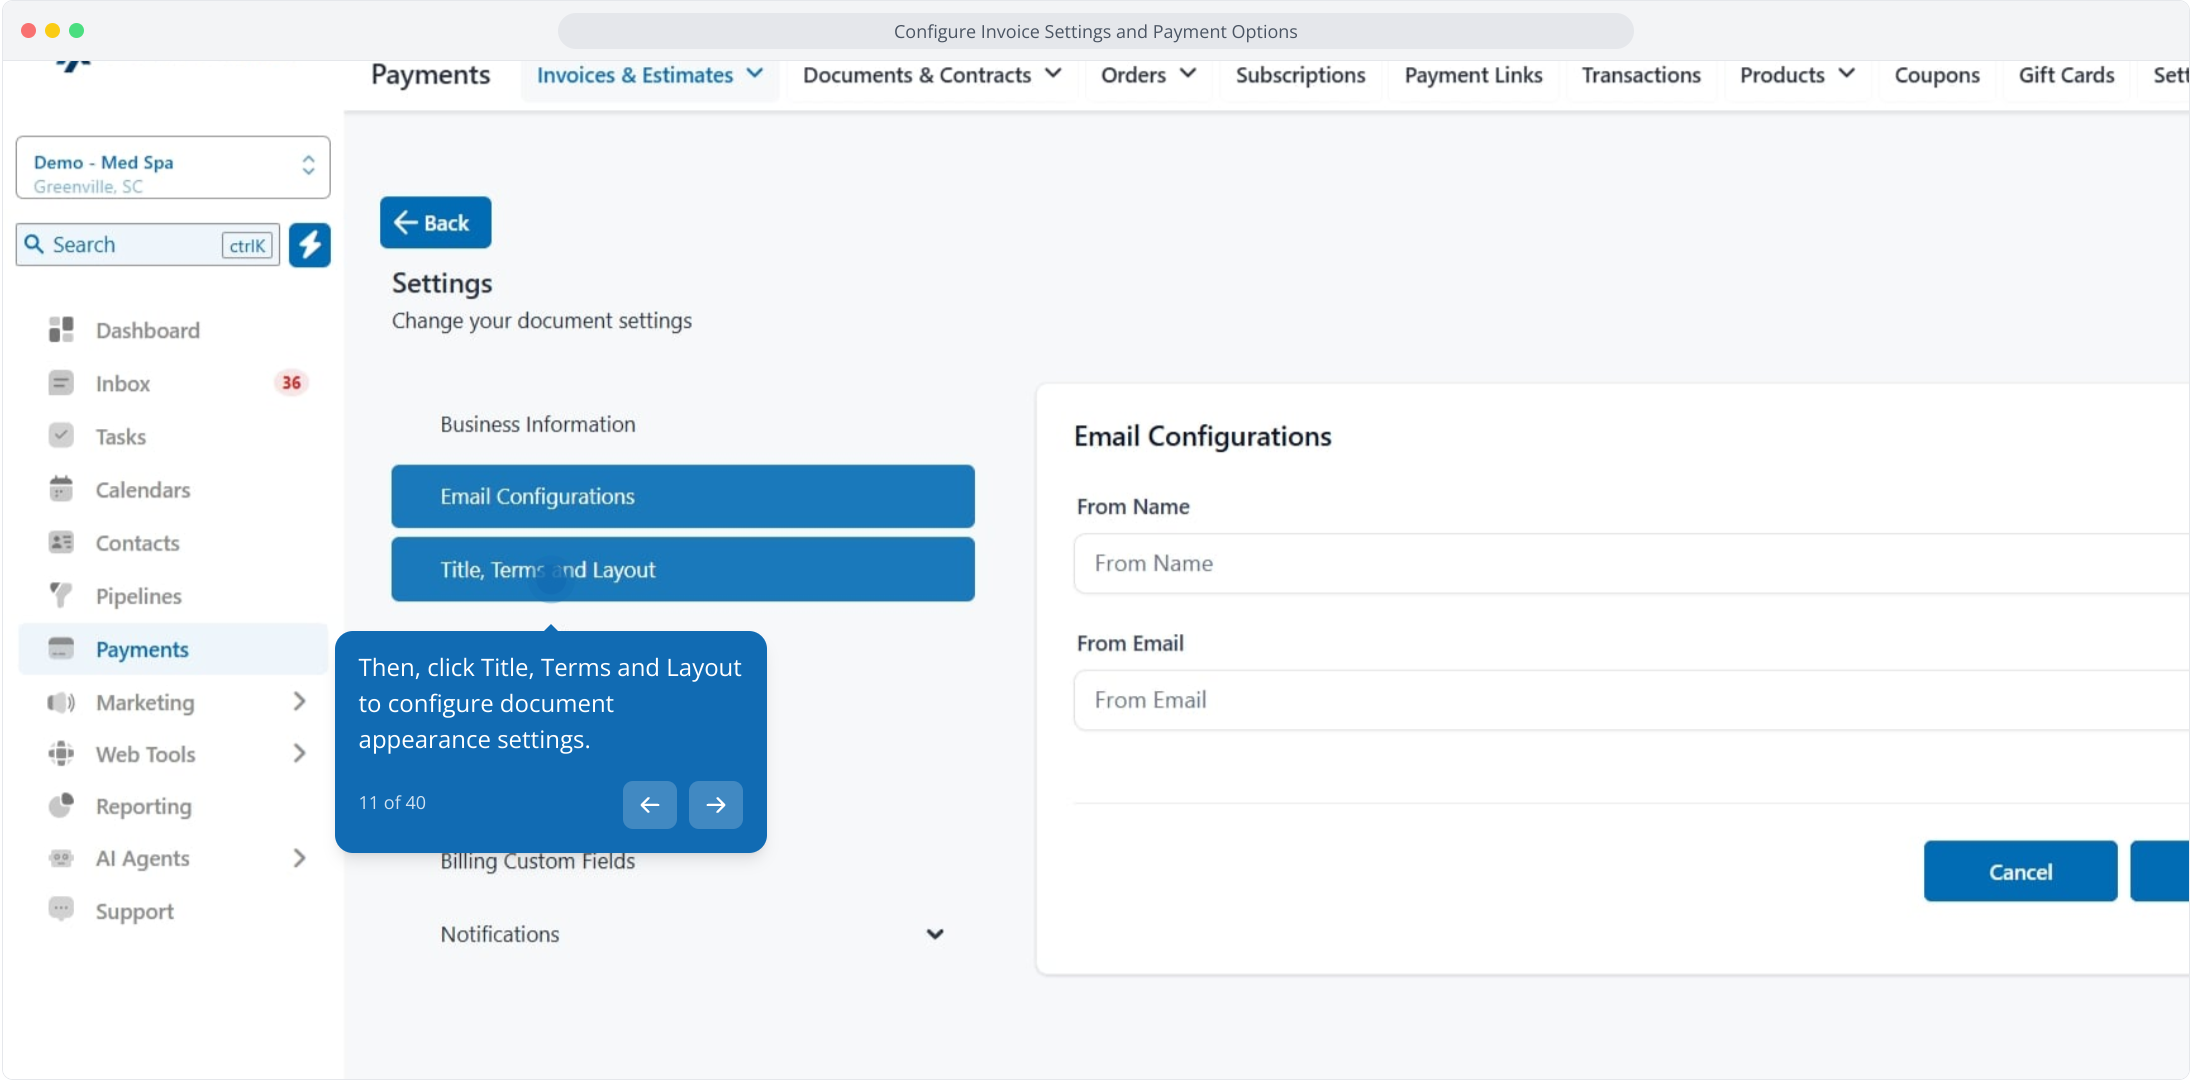Select Title, Terms and Layout settings
The image size is (2192, 1080).
point(682,569)
